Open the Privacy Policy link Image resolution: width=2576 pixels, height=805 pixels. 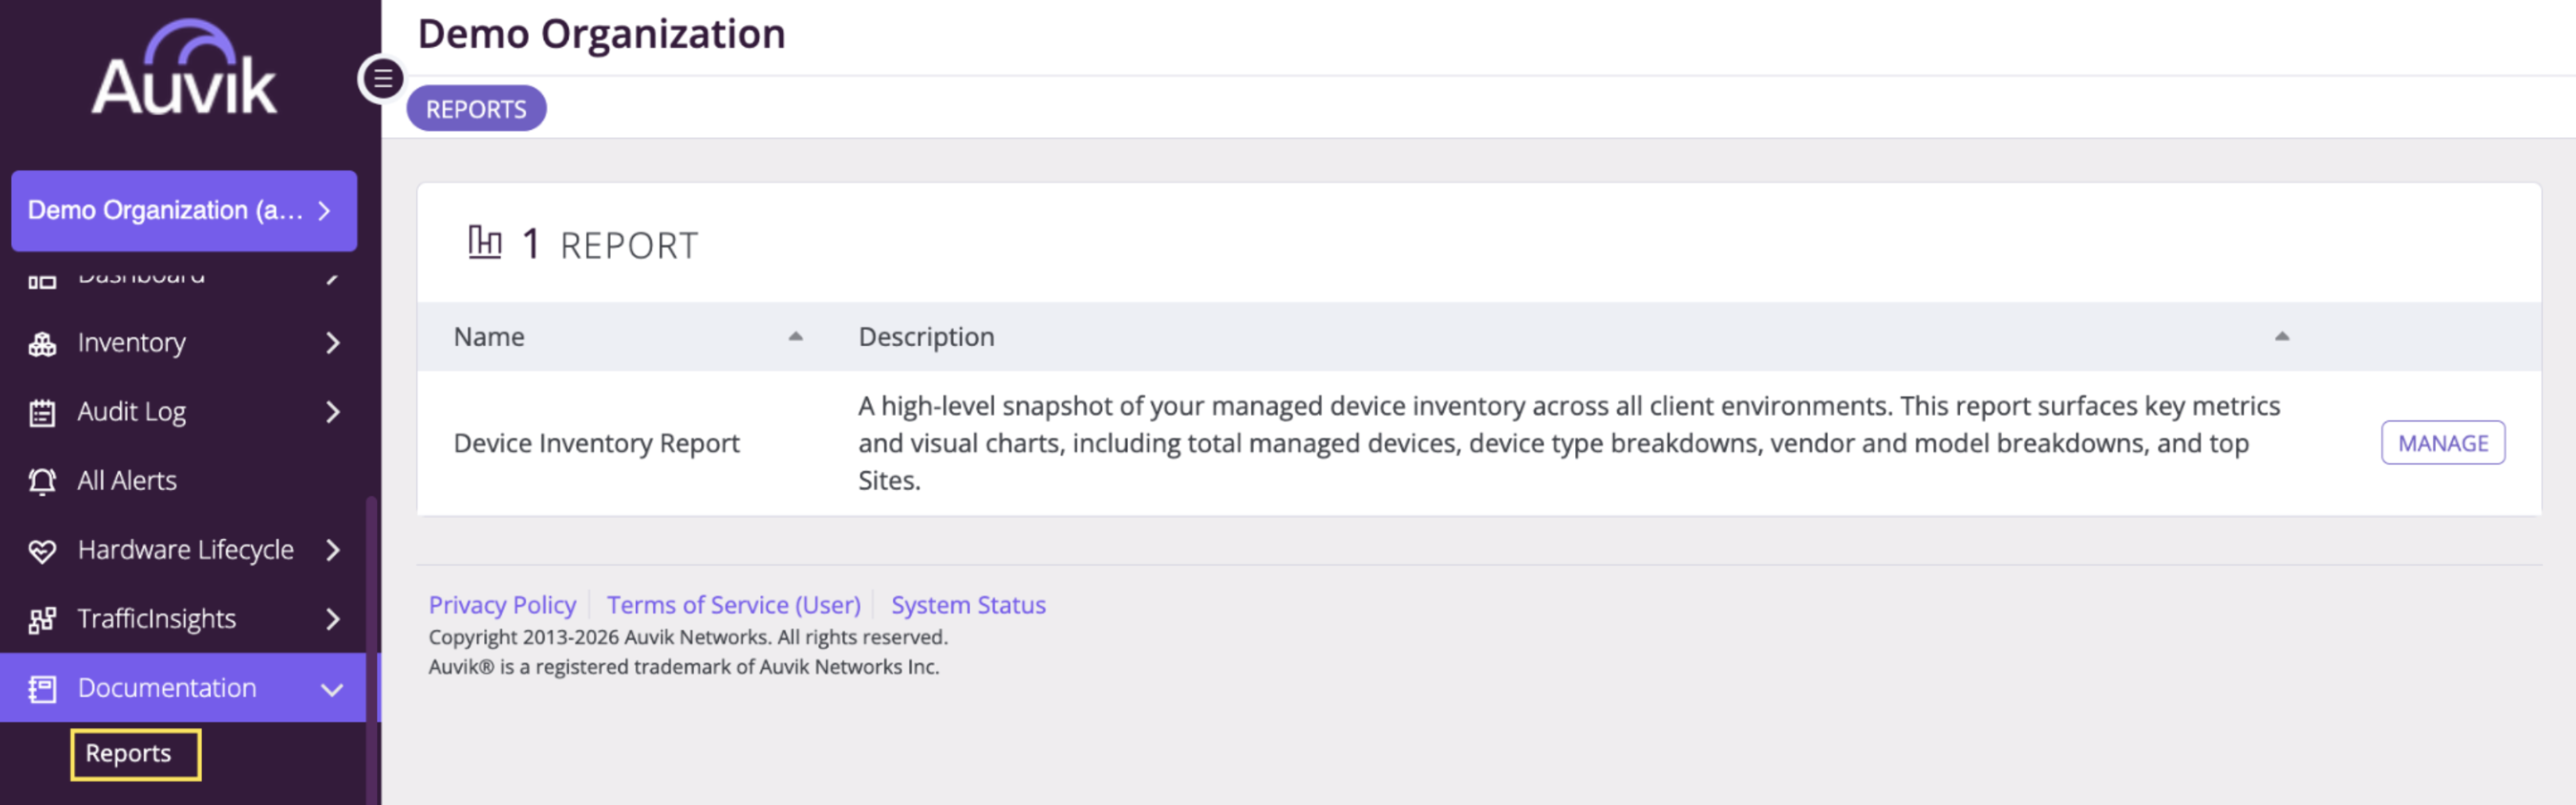click(502, 605)
